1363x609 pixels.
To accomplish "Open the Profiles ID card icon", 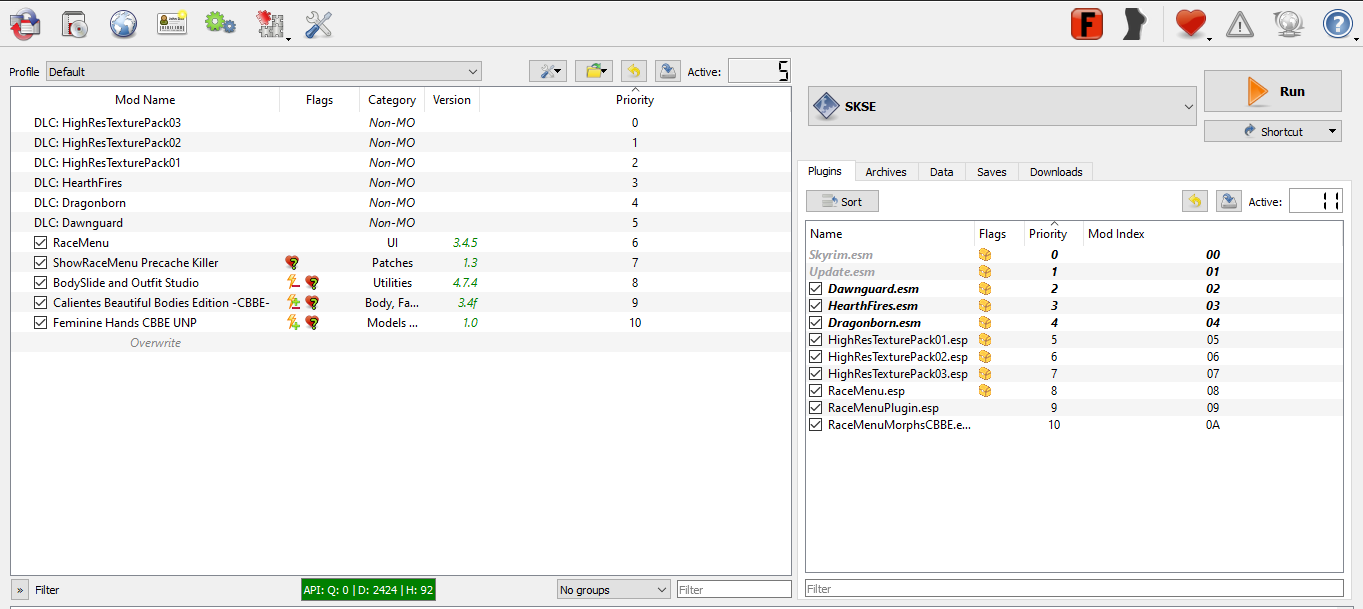I will pos(172,24).
